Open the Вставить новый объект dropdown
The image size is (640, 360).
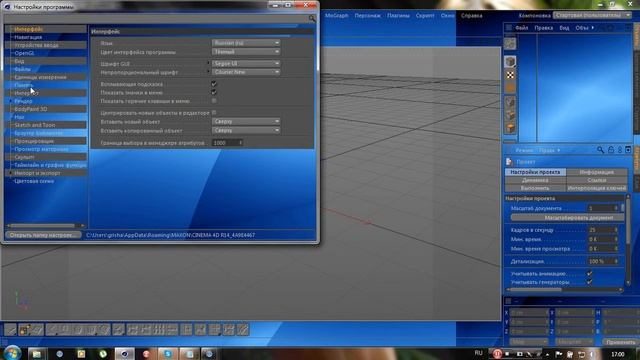(246, 121)
